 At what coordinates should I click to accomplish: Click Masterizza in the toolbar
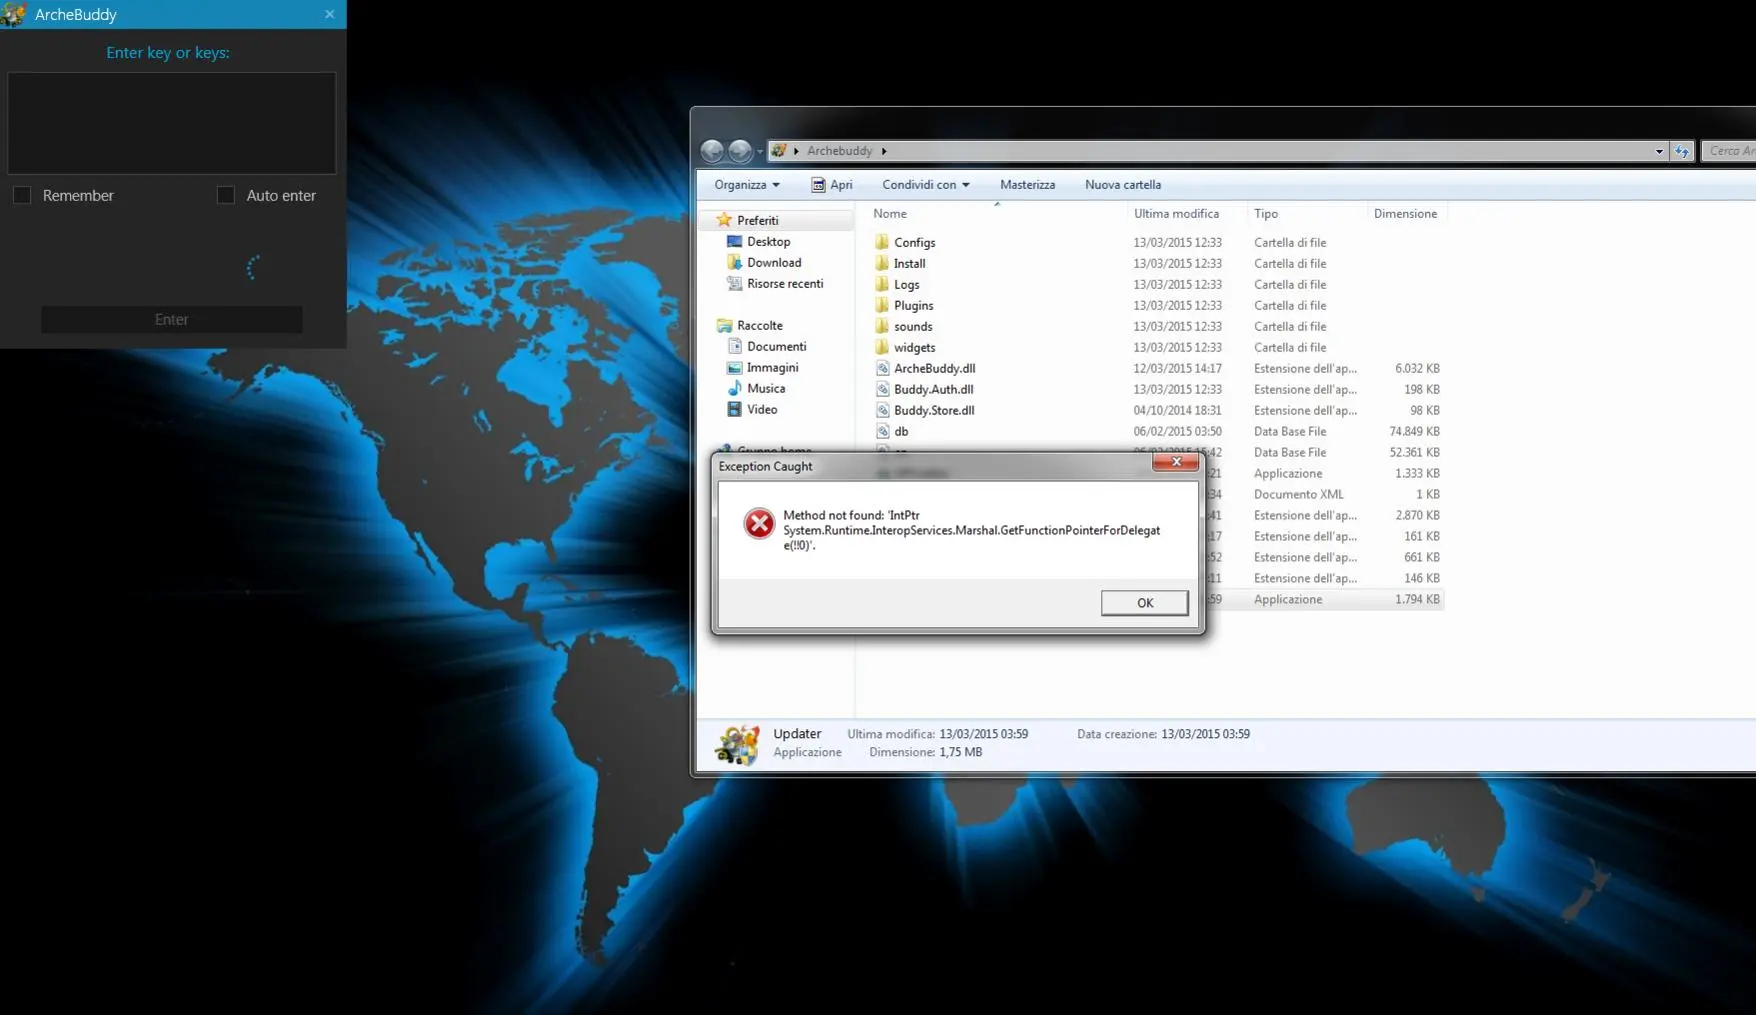[x=1028, y=185]
